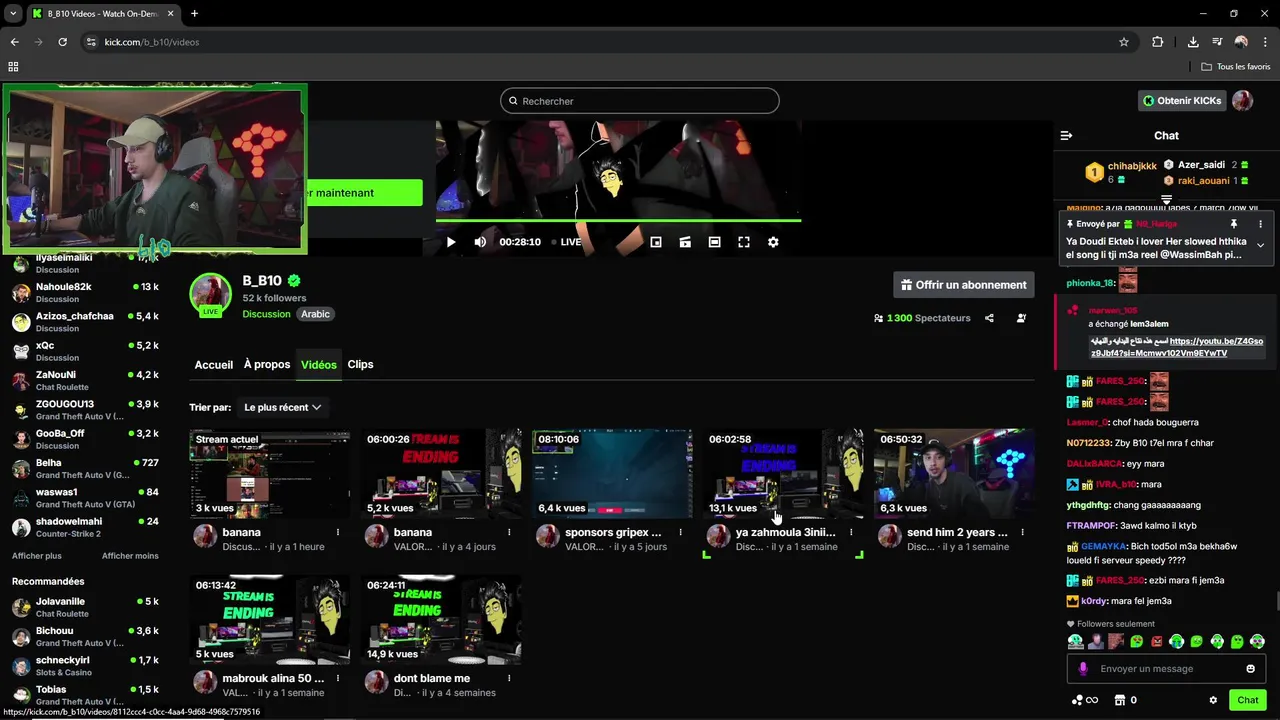The width and height of the screenshot is (1280, 720).
Task: Open the chat shop icon
Action: (x=1120, y=700)
